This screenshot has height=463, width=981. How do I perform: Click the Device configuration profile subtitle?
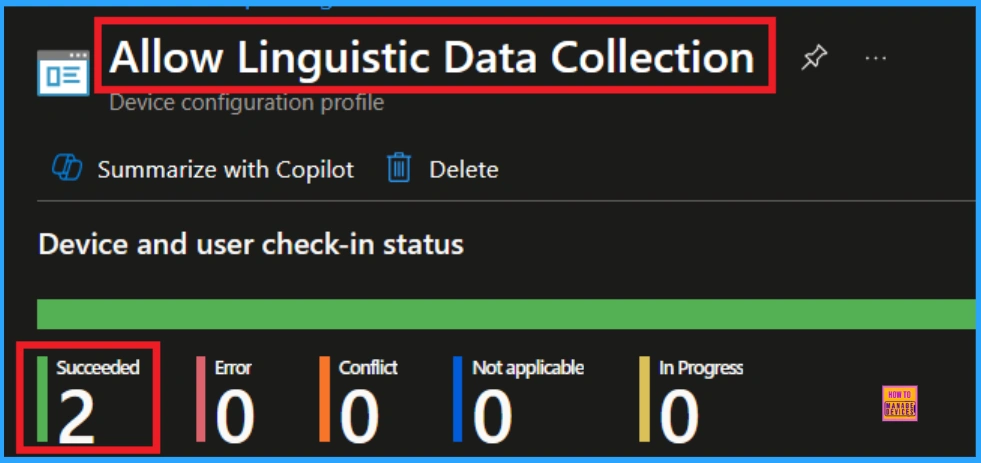click(246, 102)
